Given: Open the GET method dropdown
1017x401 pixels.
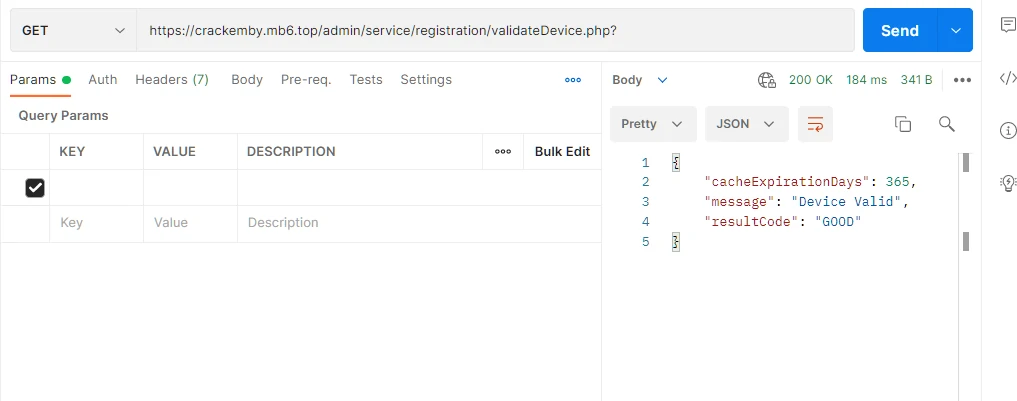Looking at the screenshot, I should pyautogui.click(x=73, y=30).
